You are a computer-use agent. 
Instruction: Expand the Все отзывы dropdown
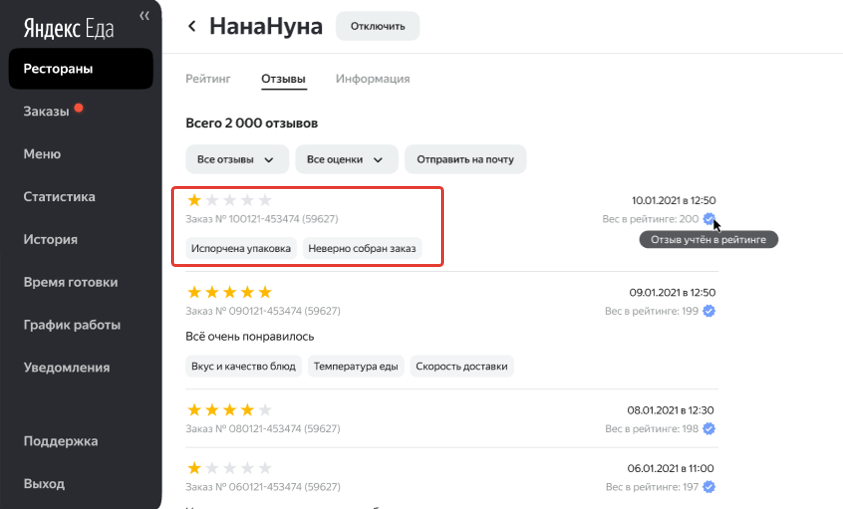[237, 159]
